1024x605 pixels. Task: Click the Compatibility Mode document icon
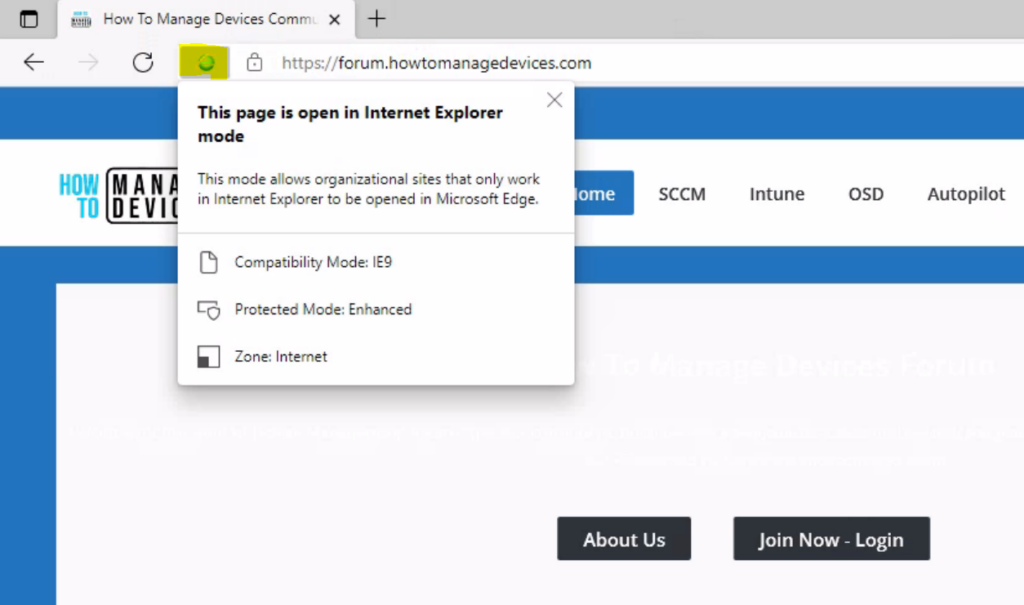tap(208, 262)
